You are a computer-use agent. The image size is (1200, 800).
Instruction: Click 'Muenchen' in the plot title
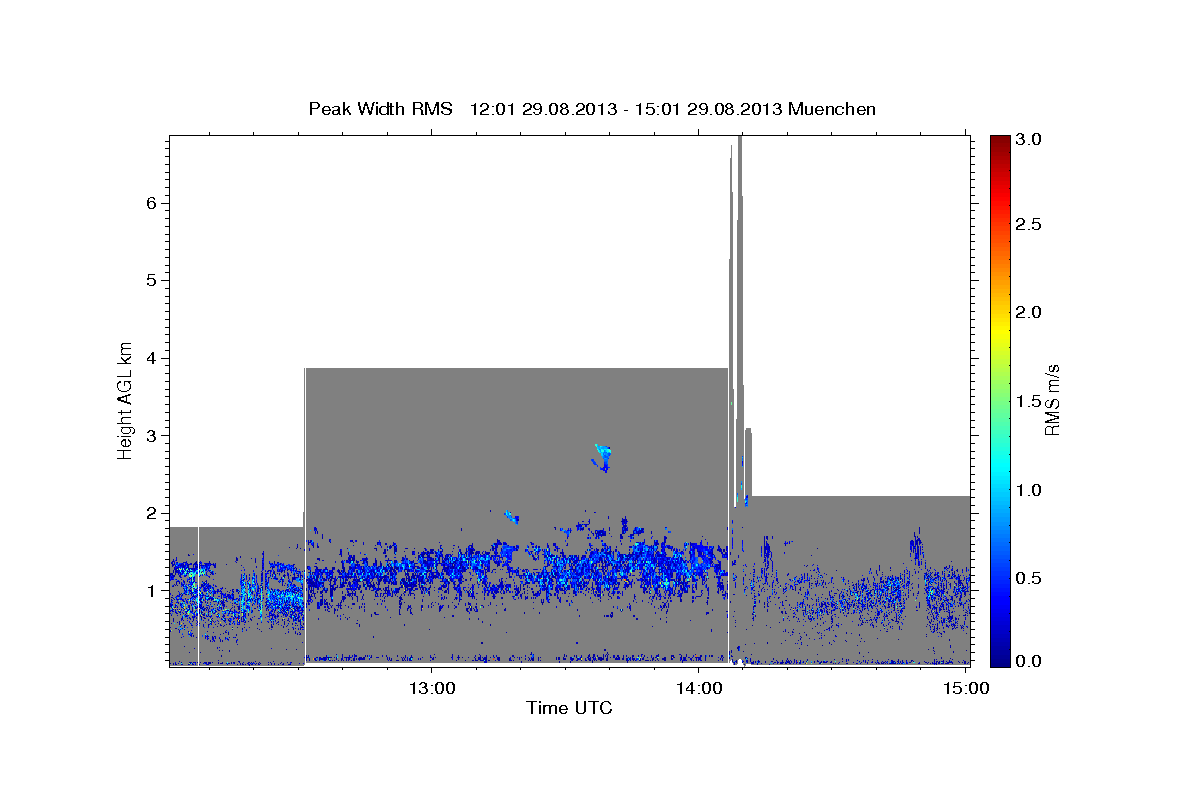tap(832, 108)
